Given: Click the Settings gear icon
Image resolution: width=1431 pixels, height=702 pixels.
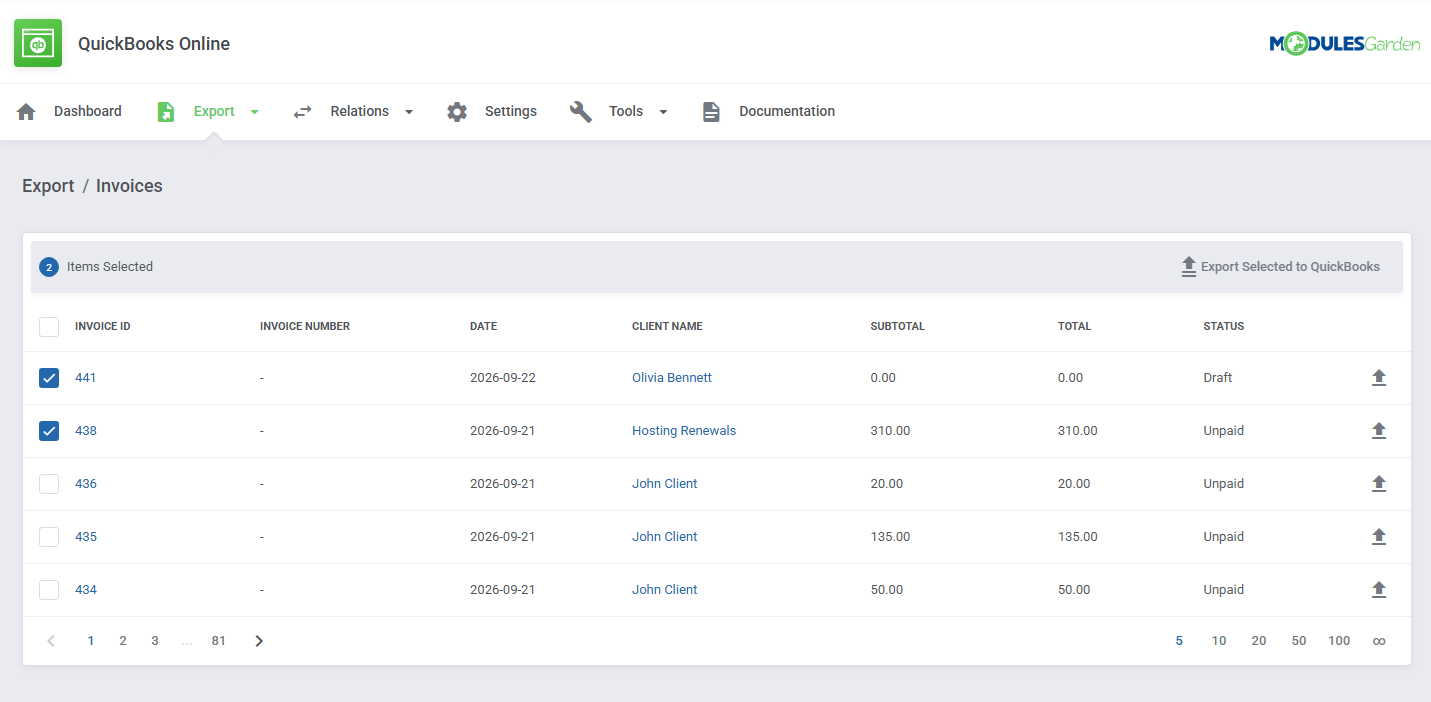Looking at the screenshot, I should click(x=457, y=111).
